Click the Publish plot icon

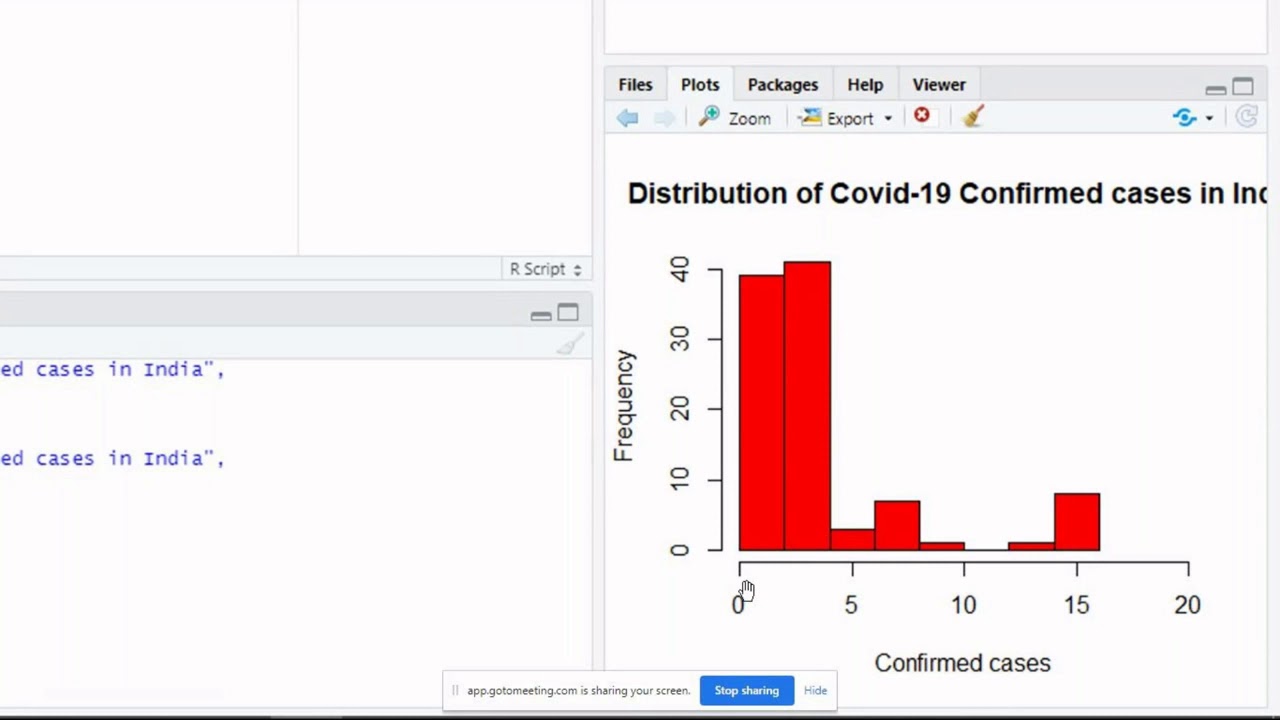pos(1184,118)
